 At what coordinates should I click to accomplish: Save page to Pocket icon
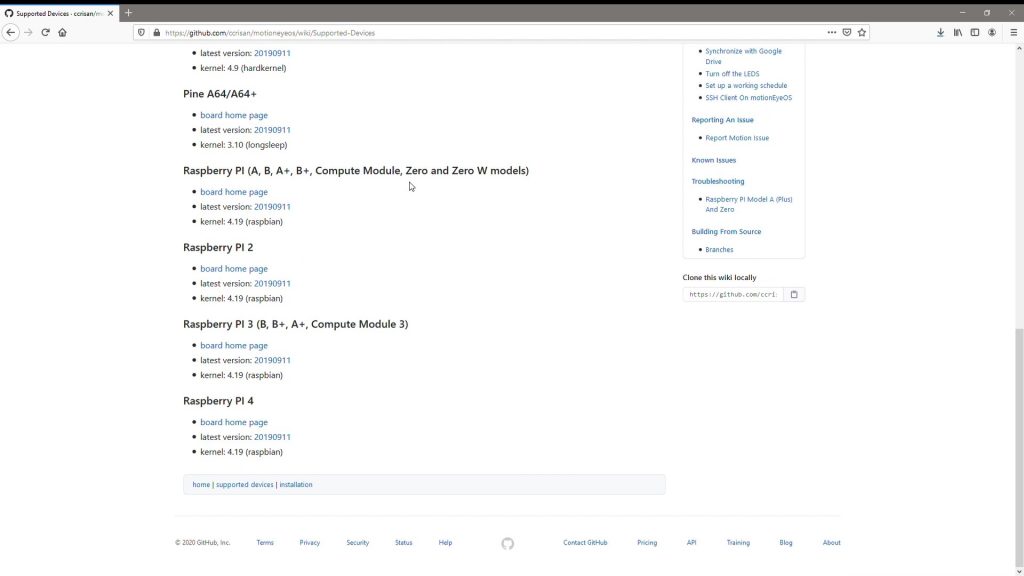(846, 32)
